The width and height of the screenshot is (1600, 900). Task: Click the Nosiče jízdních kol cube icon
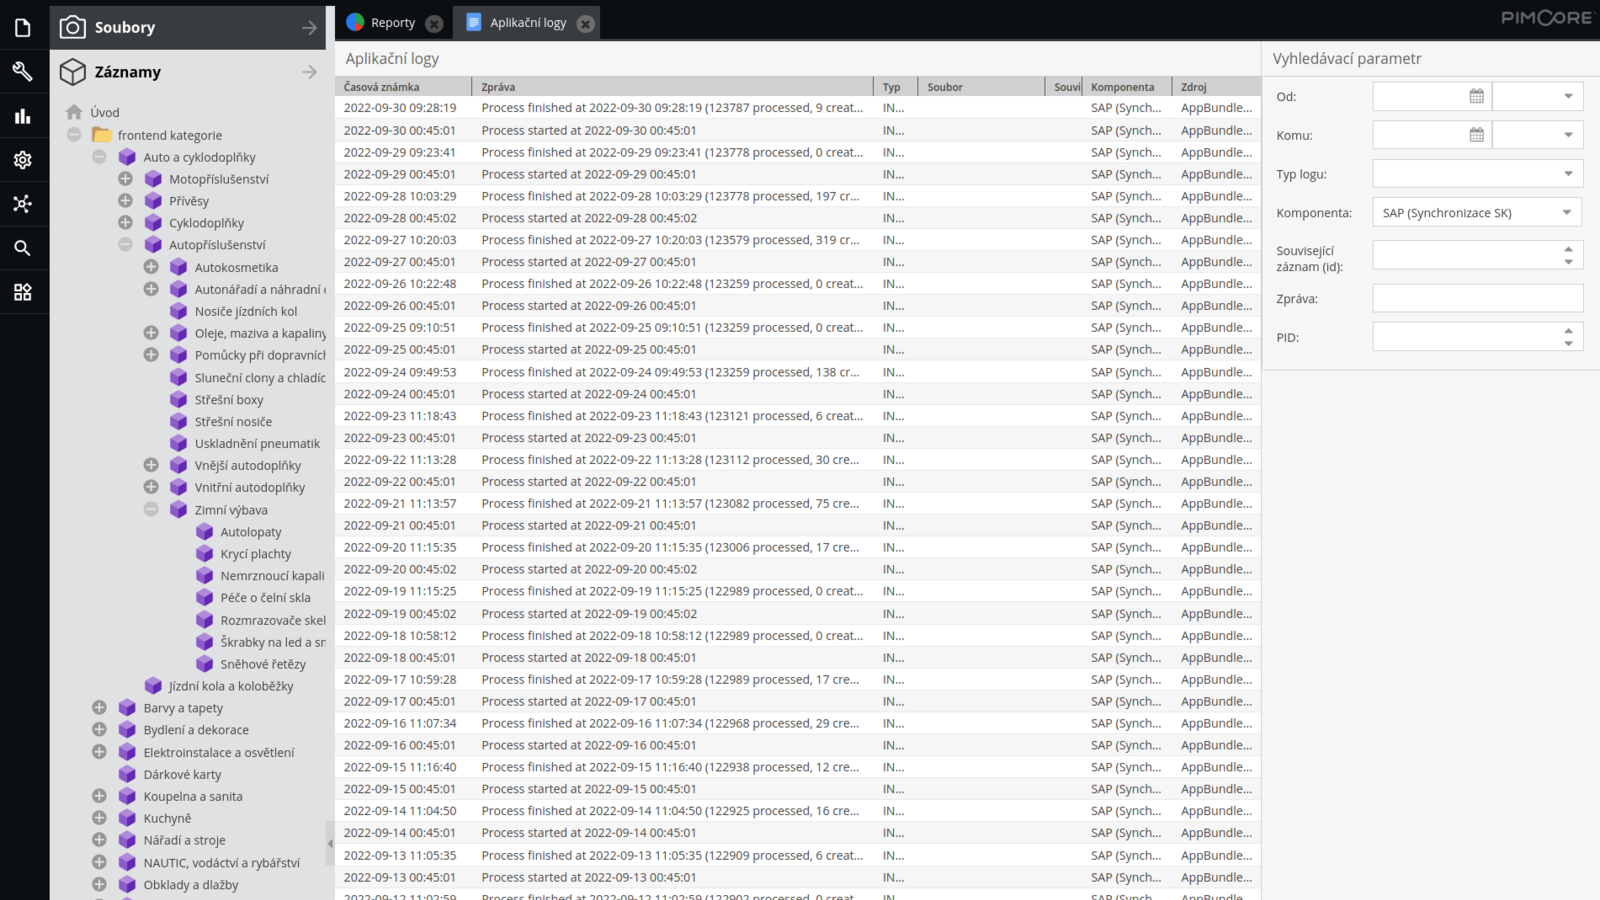[179, 311]
